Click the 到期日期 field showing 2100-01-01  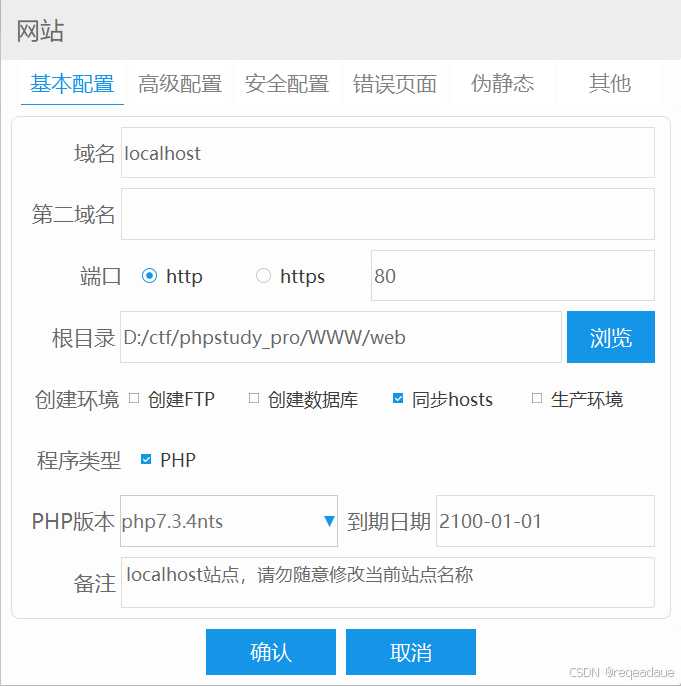tap(545, 521)
